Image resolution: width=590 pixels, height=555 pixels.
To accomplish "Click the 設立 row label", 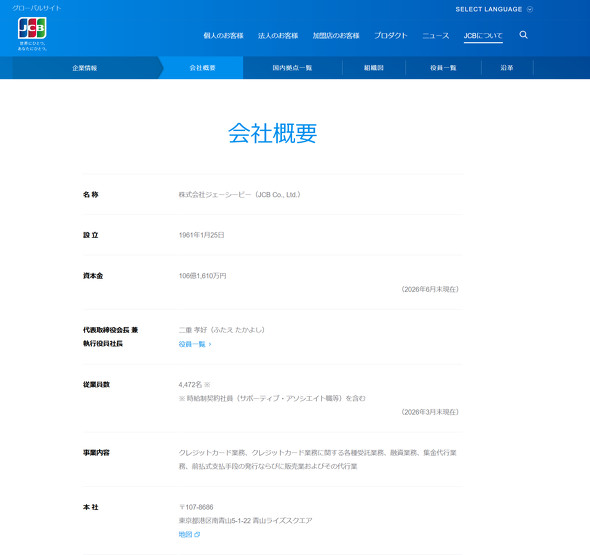I will (x=90, y=235).
